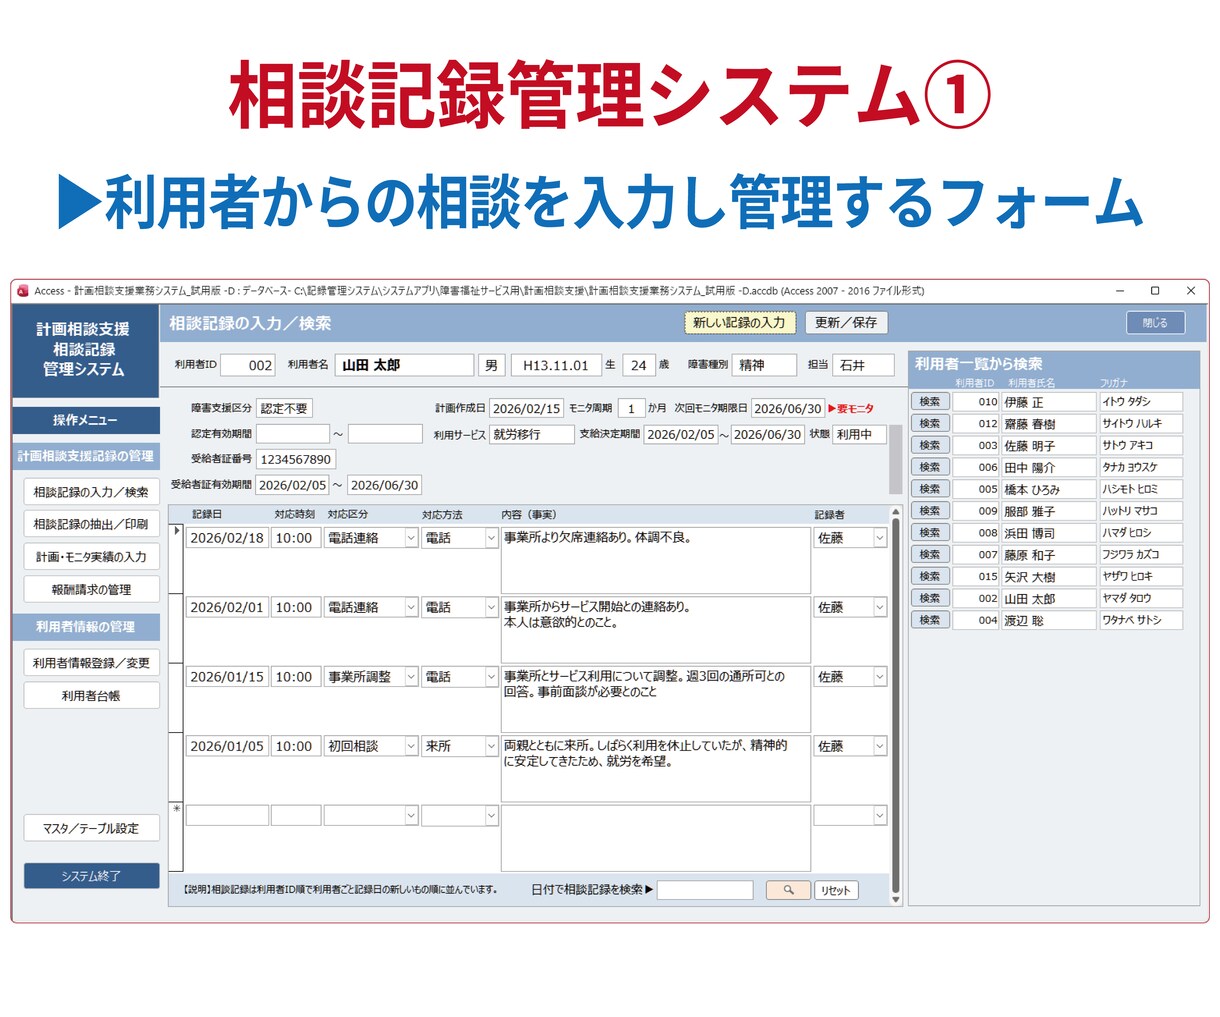Open 利用者台帳 menu

91,696
